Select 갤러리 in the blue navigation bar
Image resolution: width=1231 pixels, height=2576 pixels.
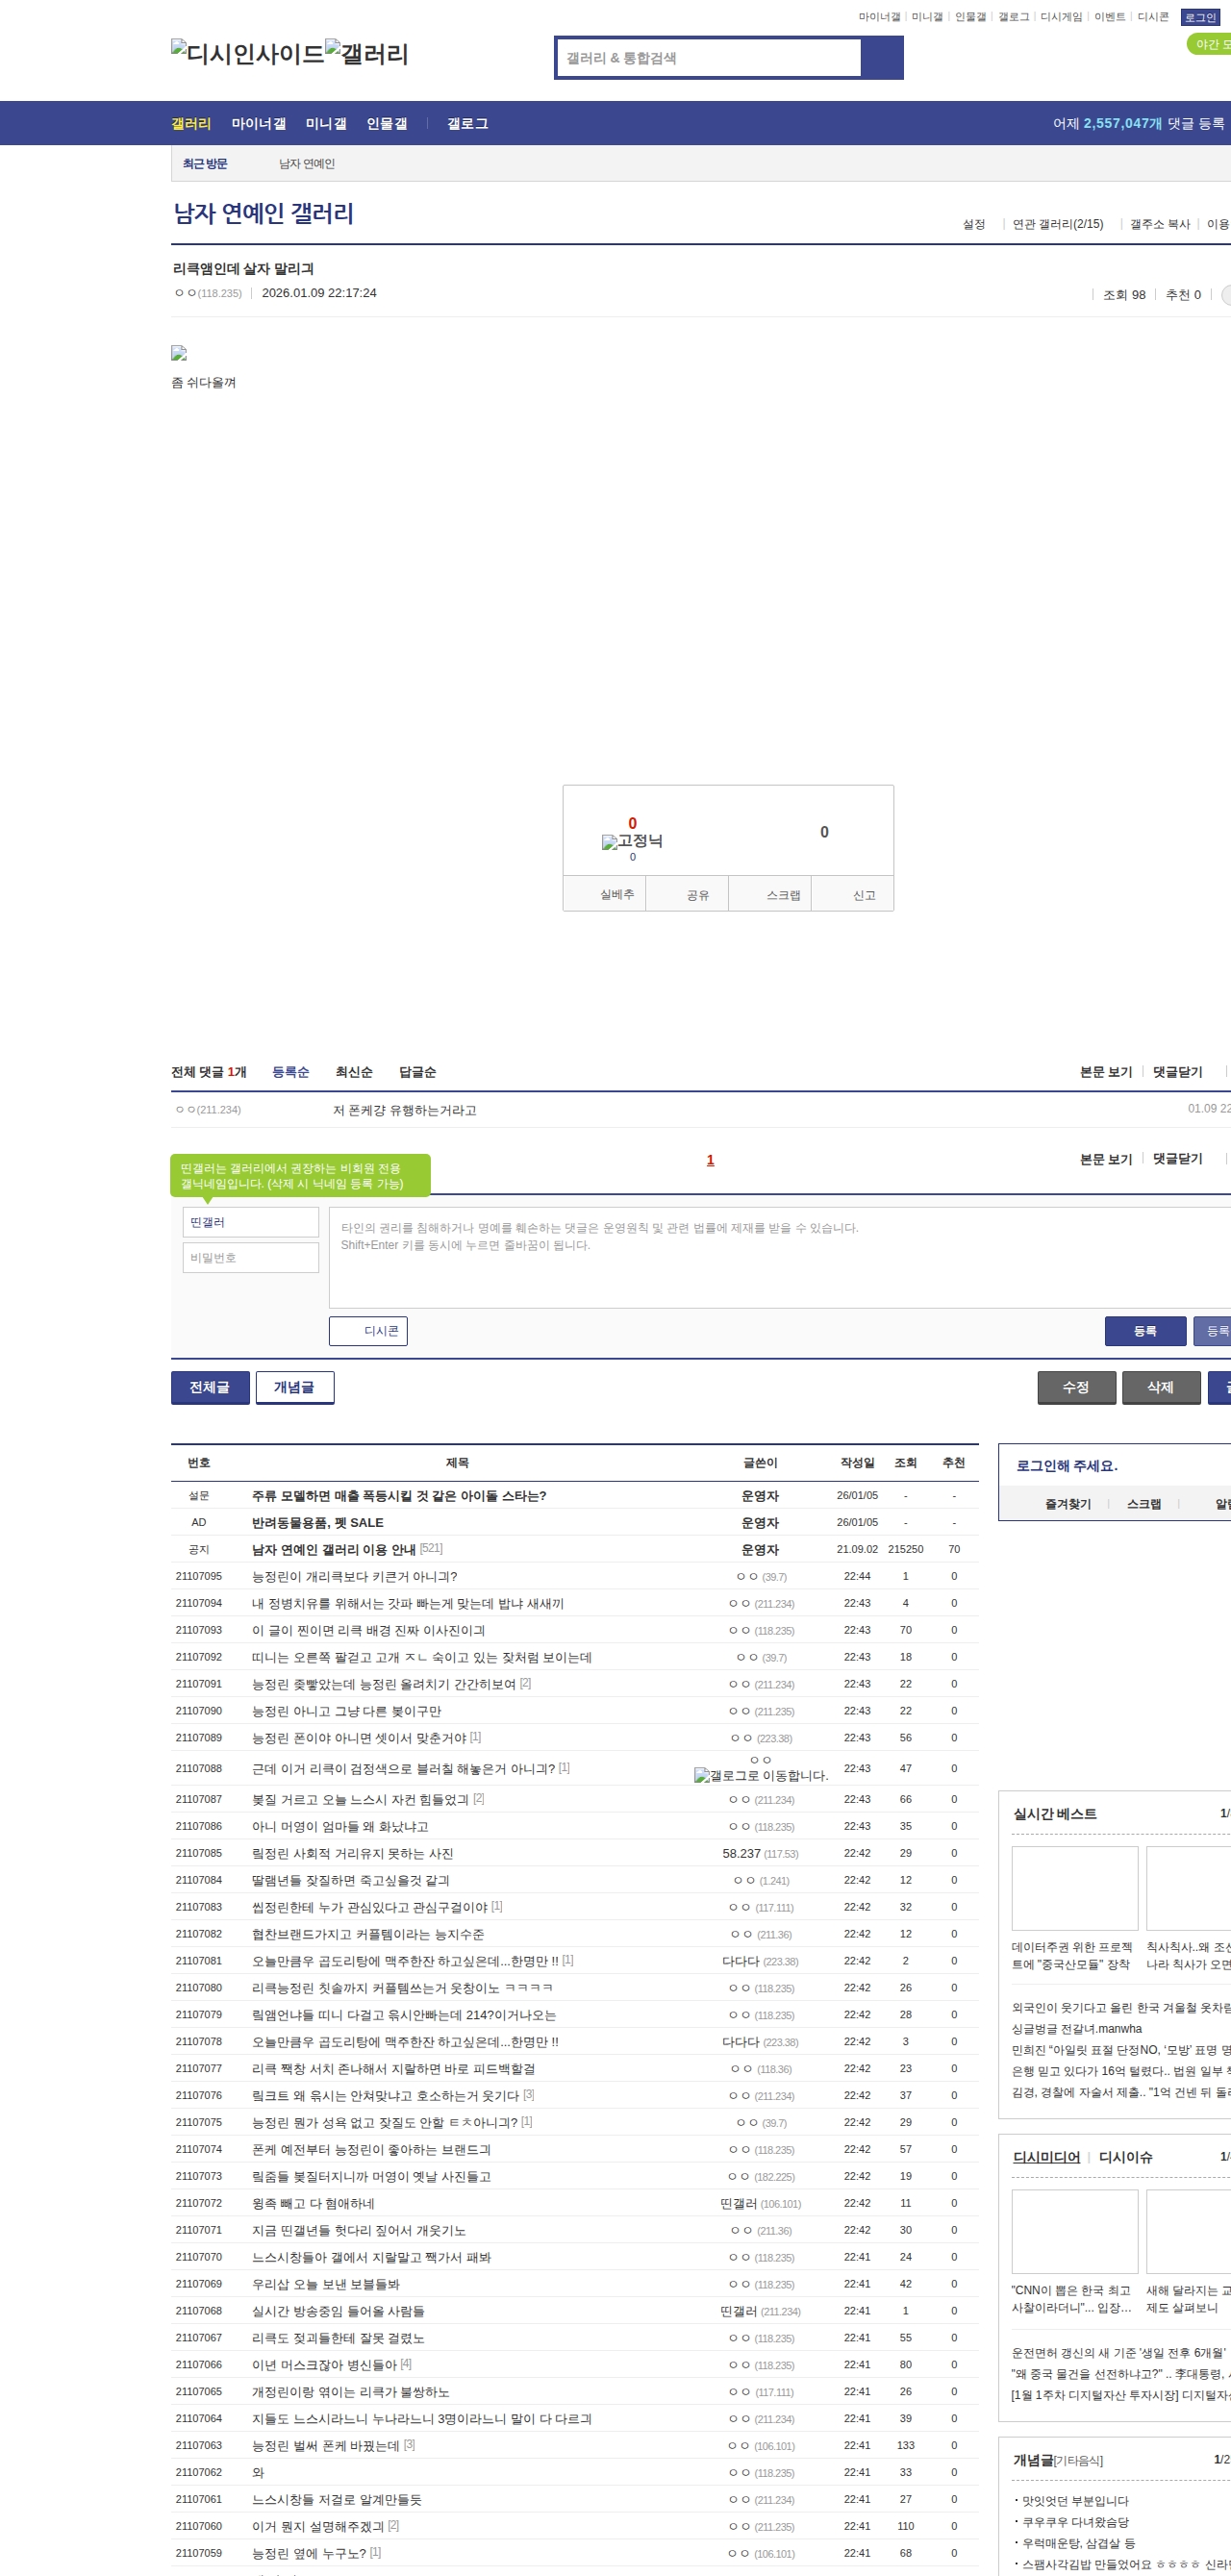click(191, 123)
